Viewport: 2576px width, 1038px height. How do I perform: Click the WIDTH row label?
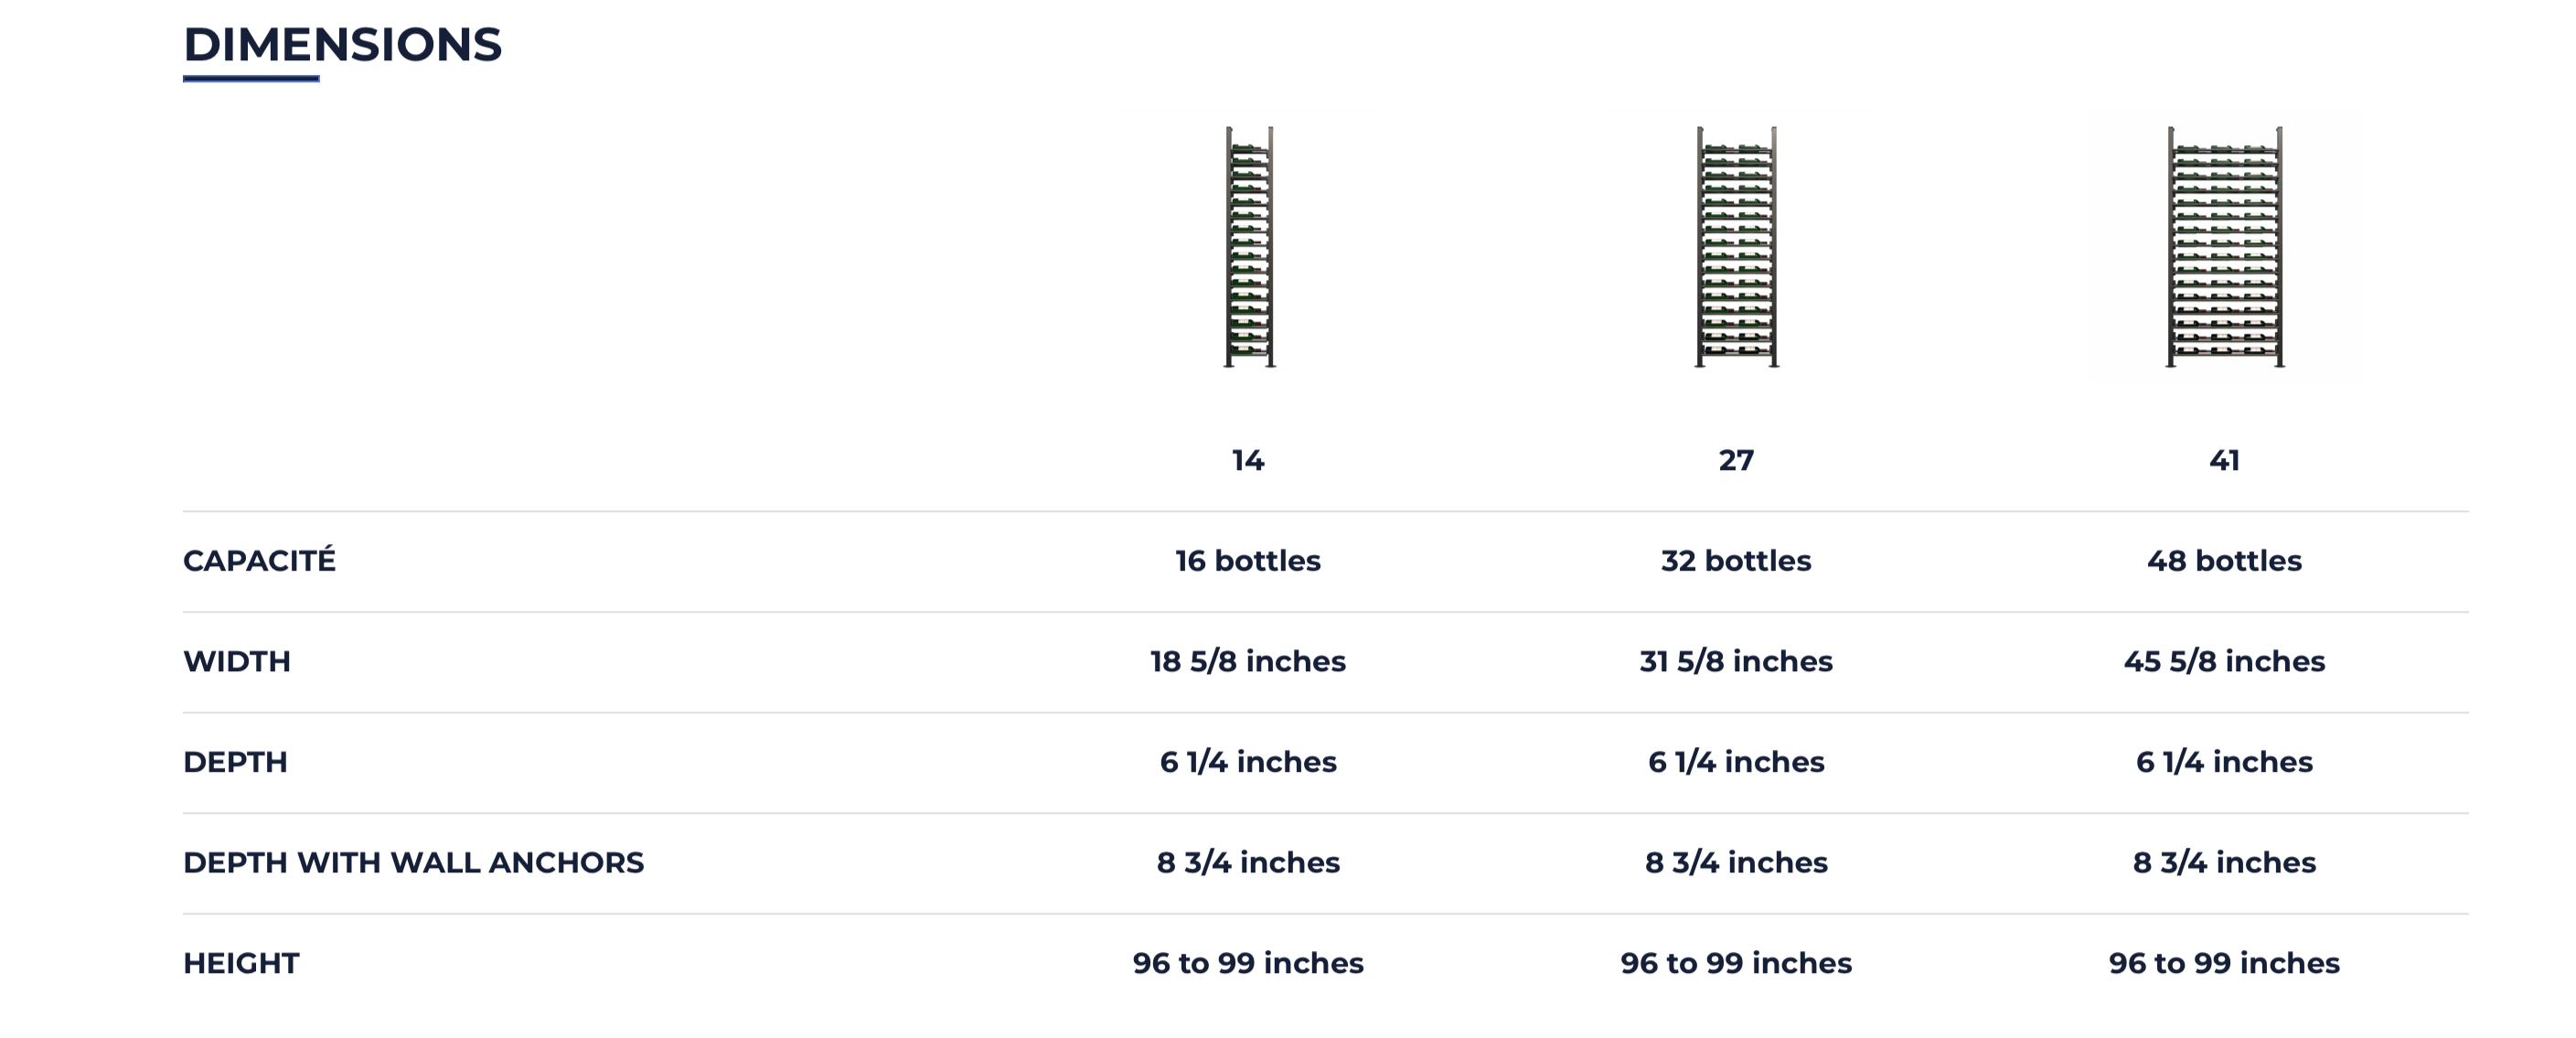click(237, 662)
